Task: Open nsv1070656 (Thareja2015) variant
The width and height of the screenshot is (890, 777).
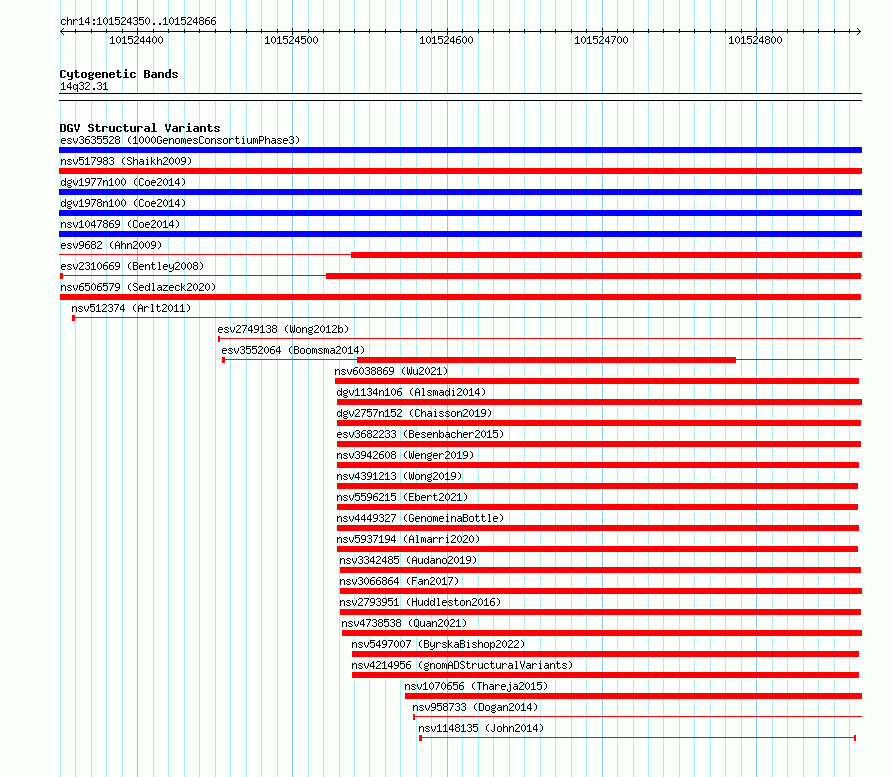Action: tap(476, 686)
